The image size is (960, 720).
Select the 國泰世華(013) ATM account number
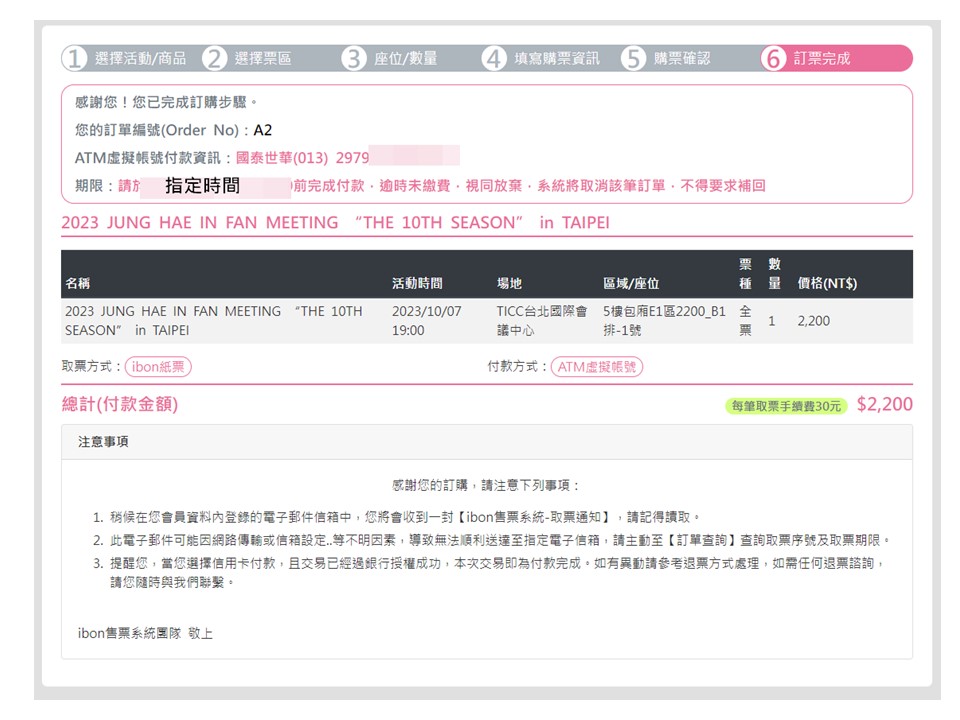pyautogui.click(x=302, y=158)
